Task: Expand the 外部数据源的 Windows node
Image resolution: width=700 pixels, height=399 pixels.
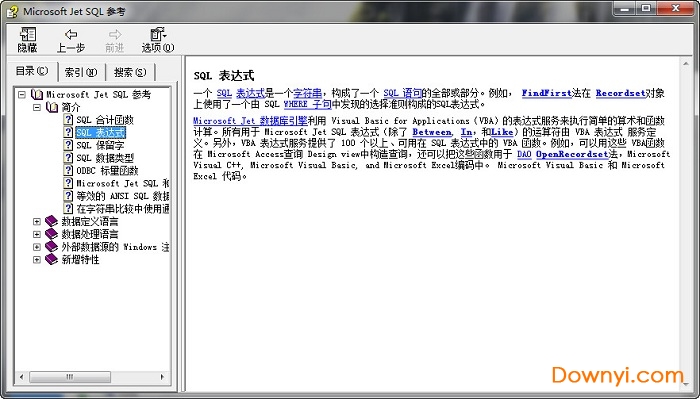Action: (37, 247)
